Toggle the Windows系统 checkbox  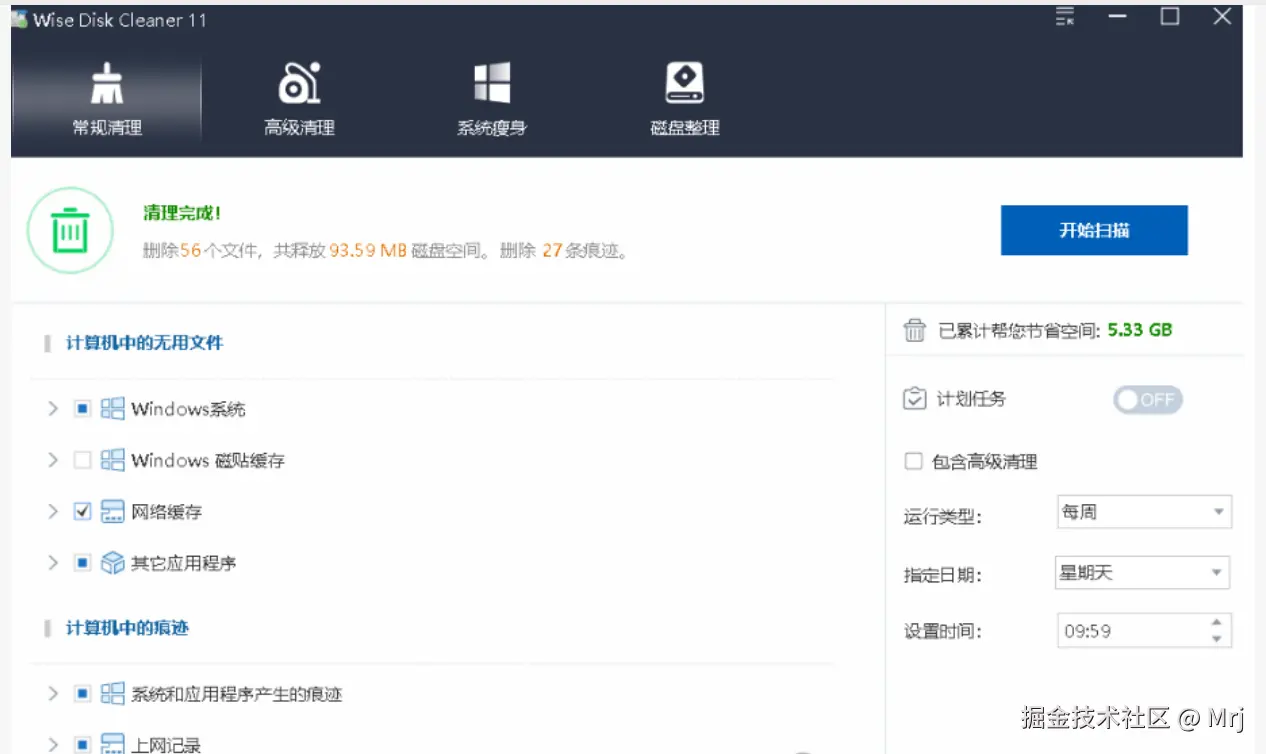(83, 409)
